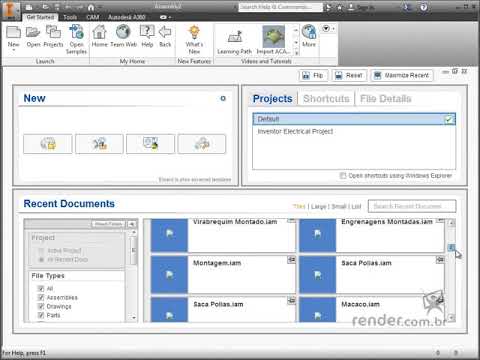The height and width of the screenshot is (360, 480).
Task: Click the exchange apps icon beside search box
Action: click(329, 7)
